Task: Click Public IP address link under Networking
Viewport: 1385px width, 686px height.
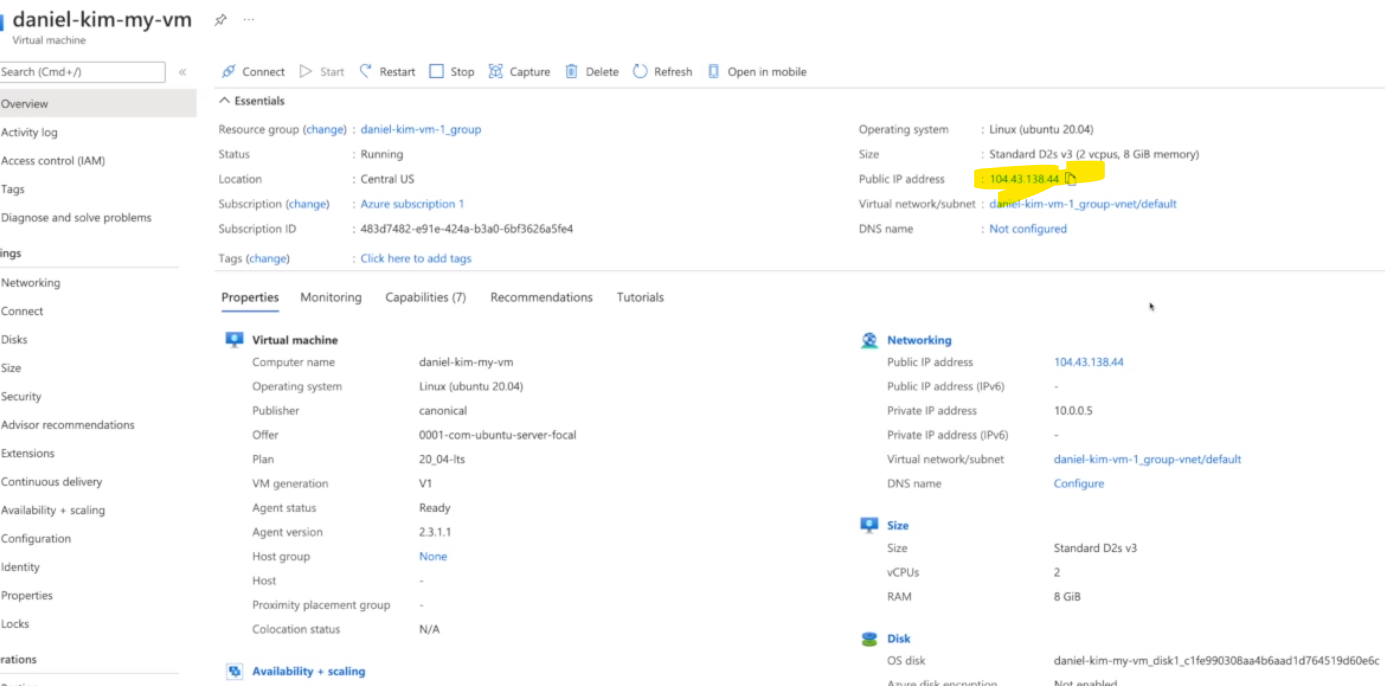Action: [x=1089, y=362]
